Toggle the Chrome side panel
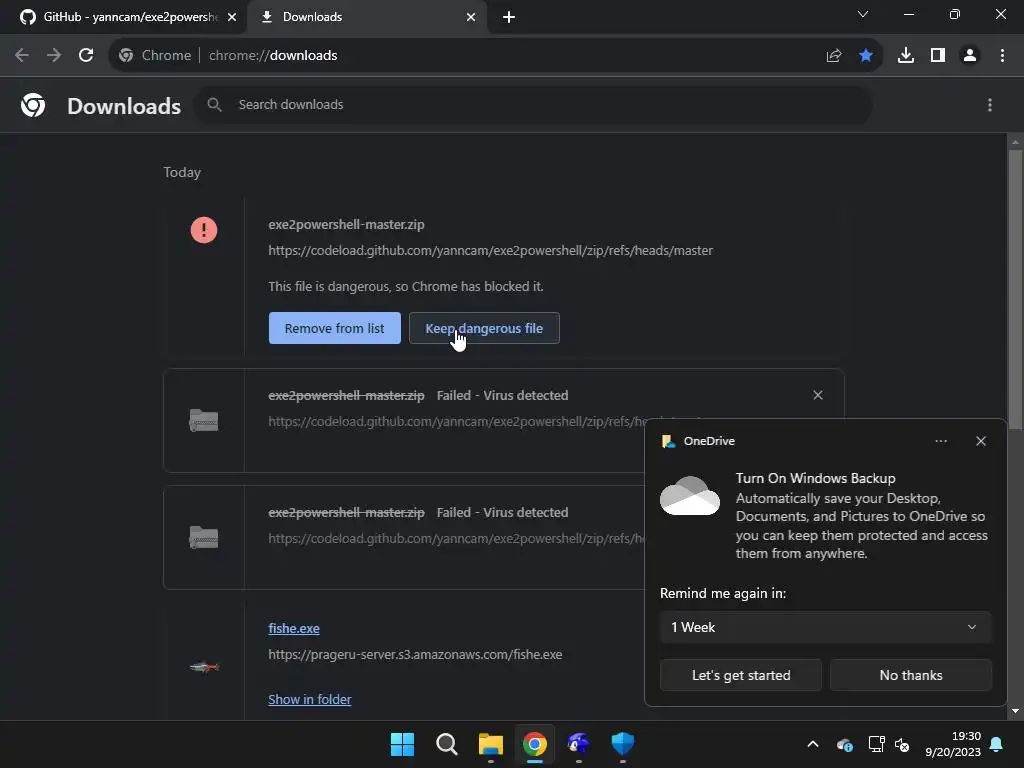The height and width of the screenshot is (768, 1024). [938, 56]
